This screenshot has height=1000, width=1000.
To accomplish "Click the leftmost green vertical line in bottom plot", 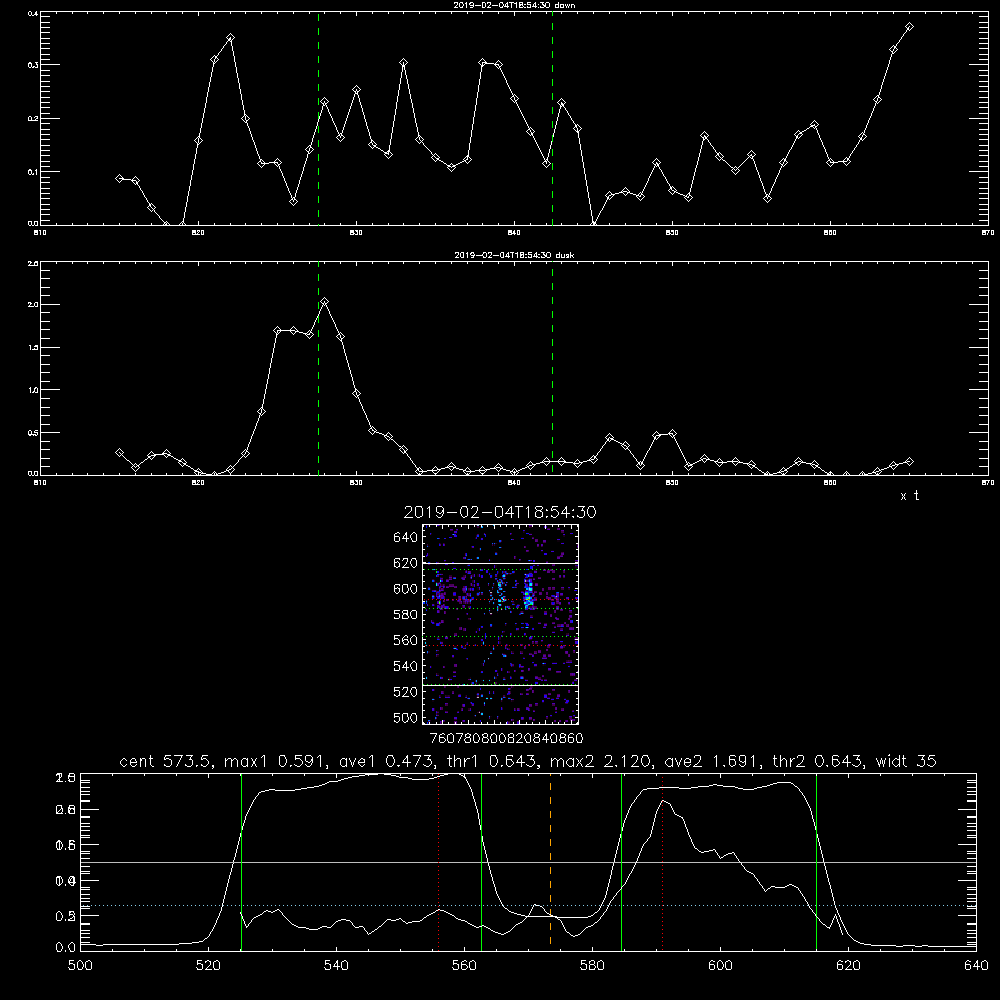I will coord(241,861).
